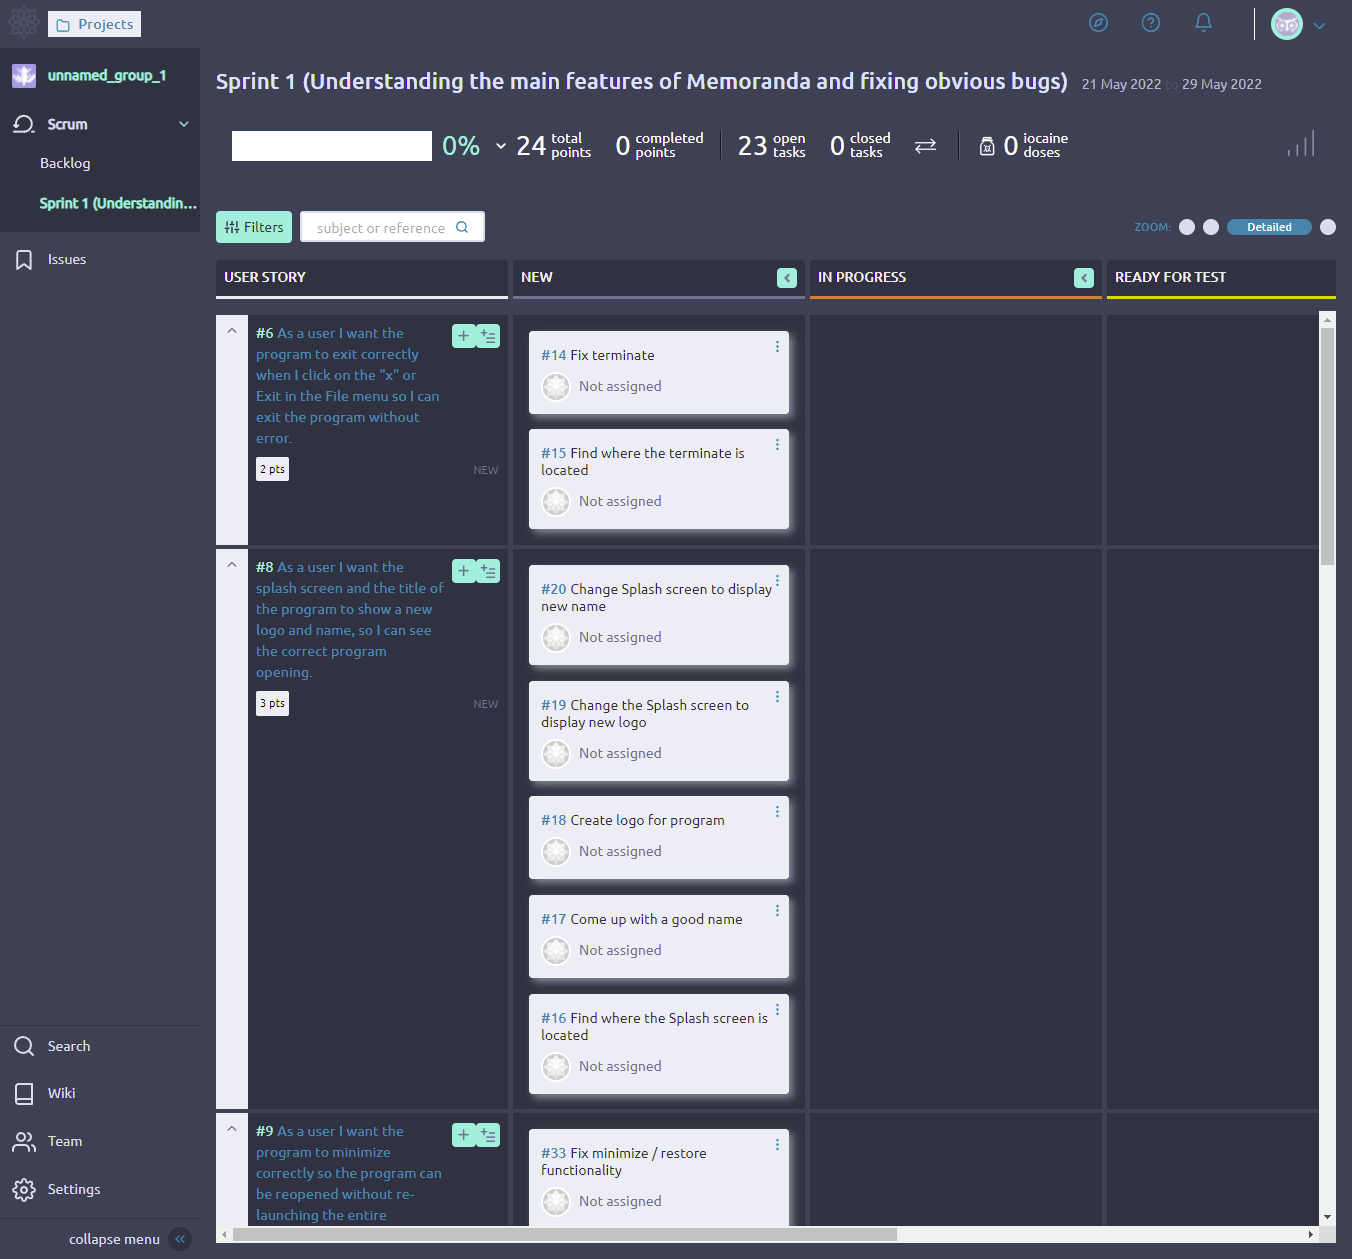This screenshot has height=1259, width=1352.
Task: Click the move unfinished stories arrows icon
Action: point(926,146)
